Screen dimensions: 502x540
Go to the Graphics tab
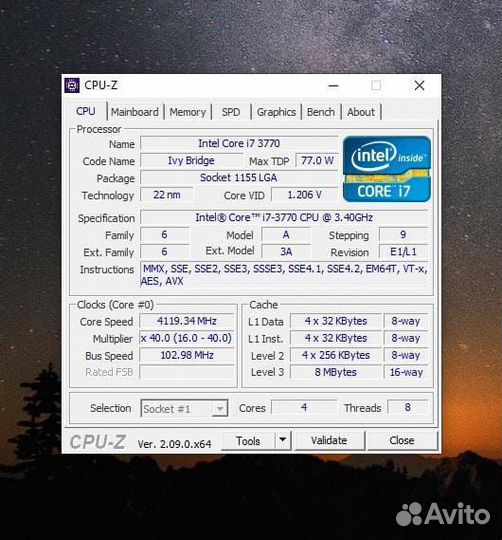tap(276, 112)
